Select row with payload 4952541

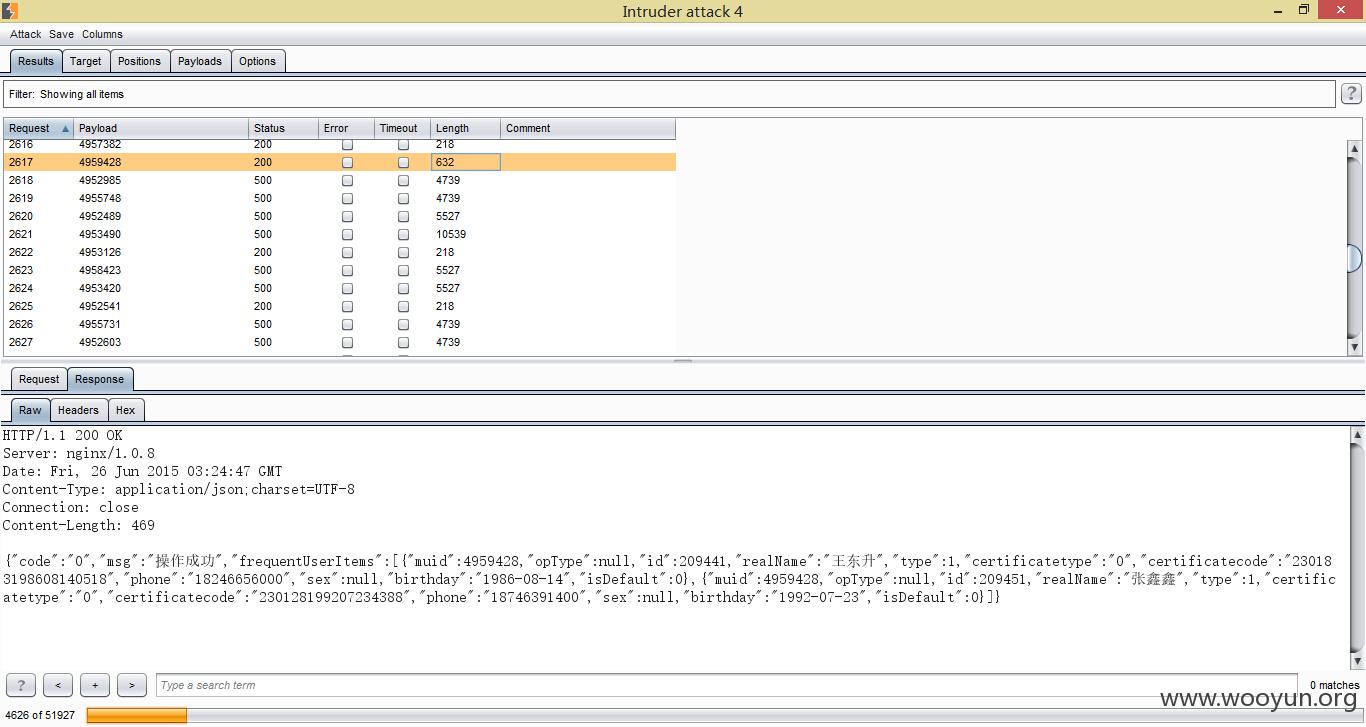[x=339, y=306]
